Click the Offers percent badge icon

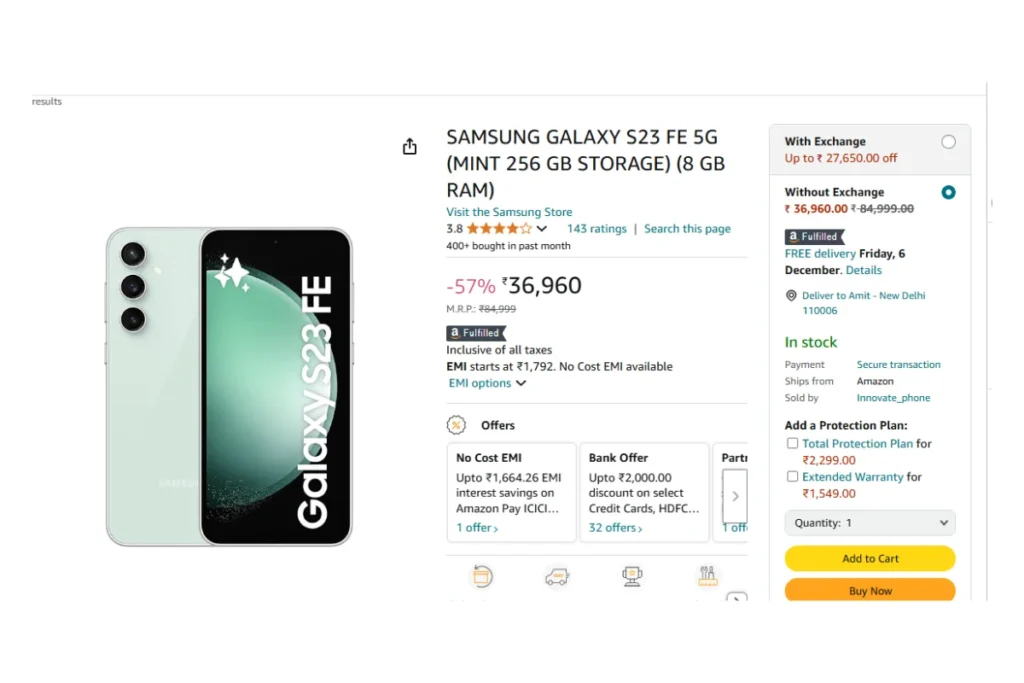[x=456, y=425]
